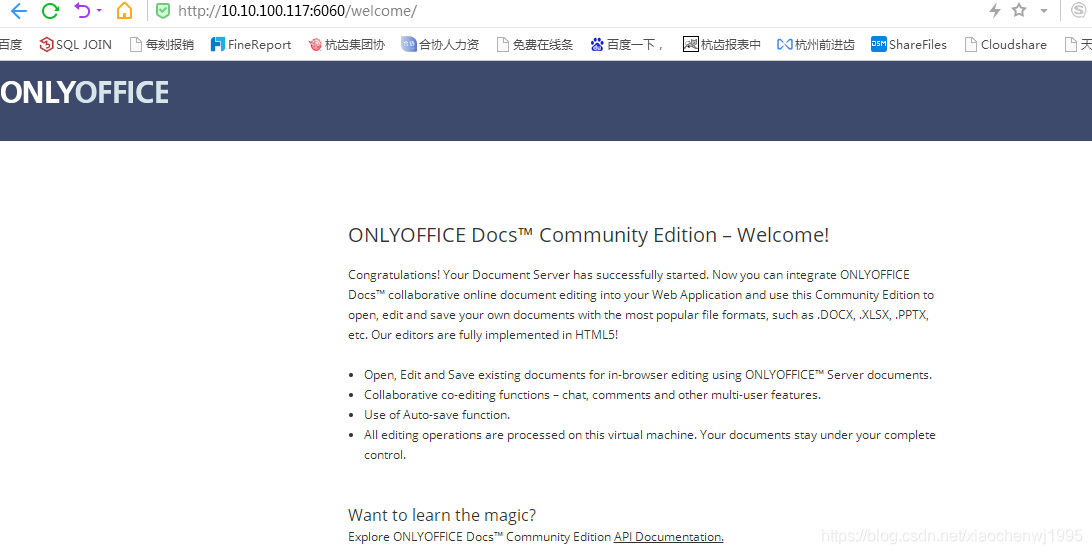Viewport: 1092px width, 554px height.
Task: Open the 每刻报销 bookmark
Action: coord(162,45)
